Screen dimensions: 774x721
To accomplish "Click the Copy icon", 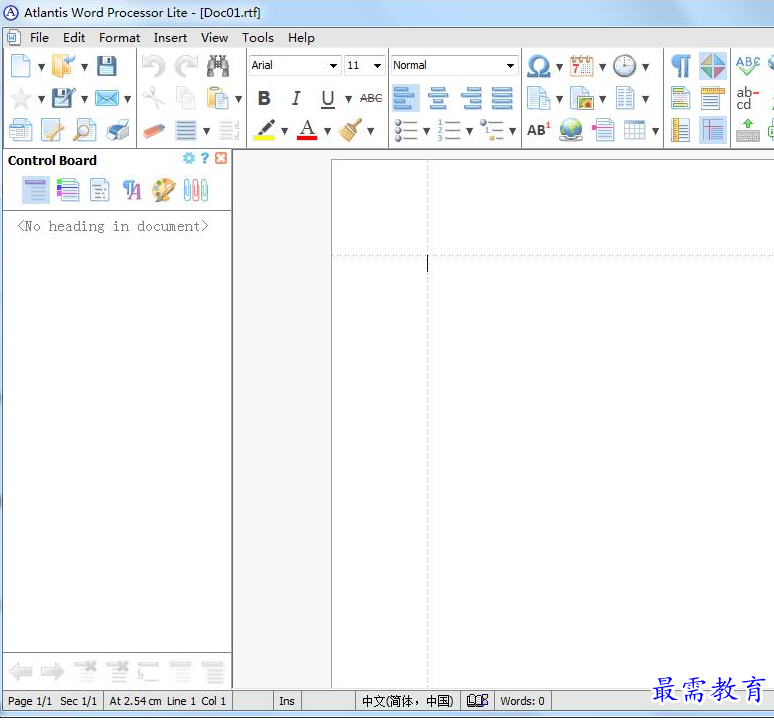I will click(x=186, y=98).
